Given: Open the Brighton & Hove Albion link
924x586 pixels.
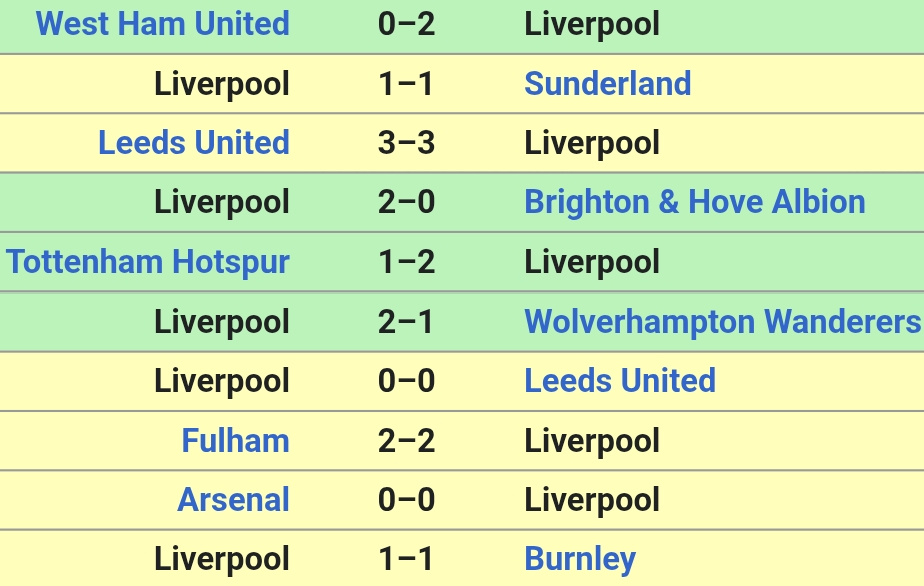Looking at the screenshot, I should pos(695,202).
